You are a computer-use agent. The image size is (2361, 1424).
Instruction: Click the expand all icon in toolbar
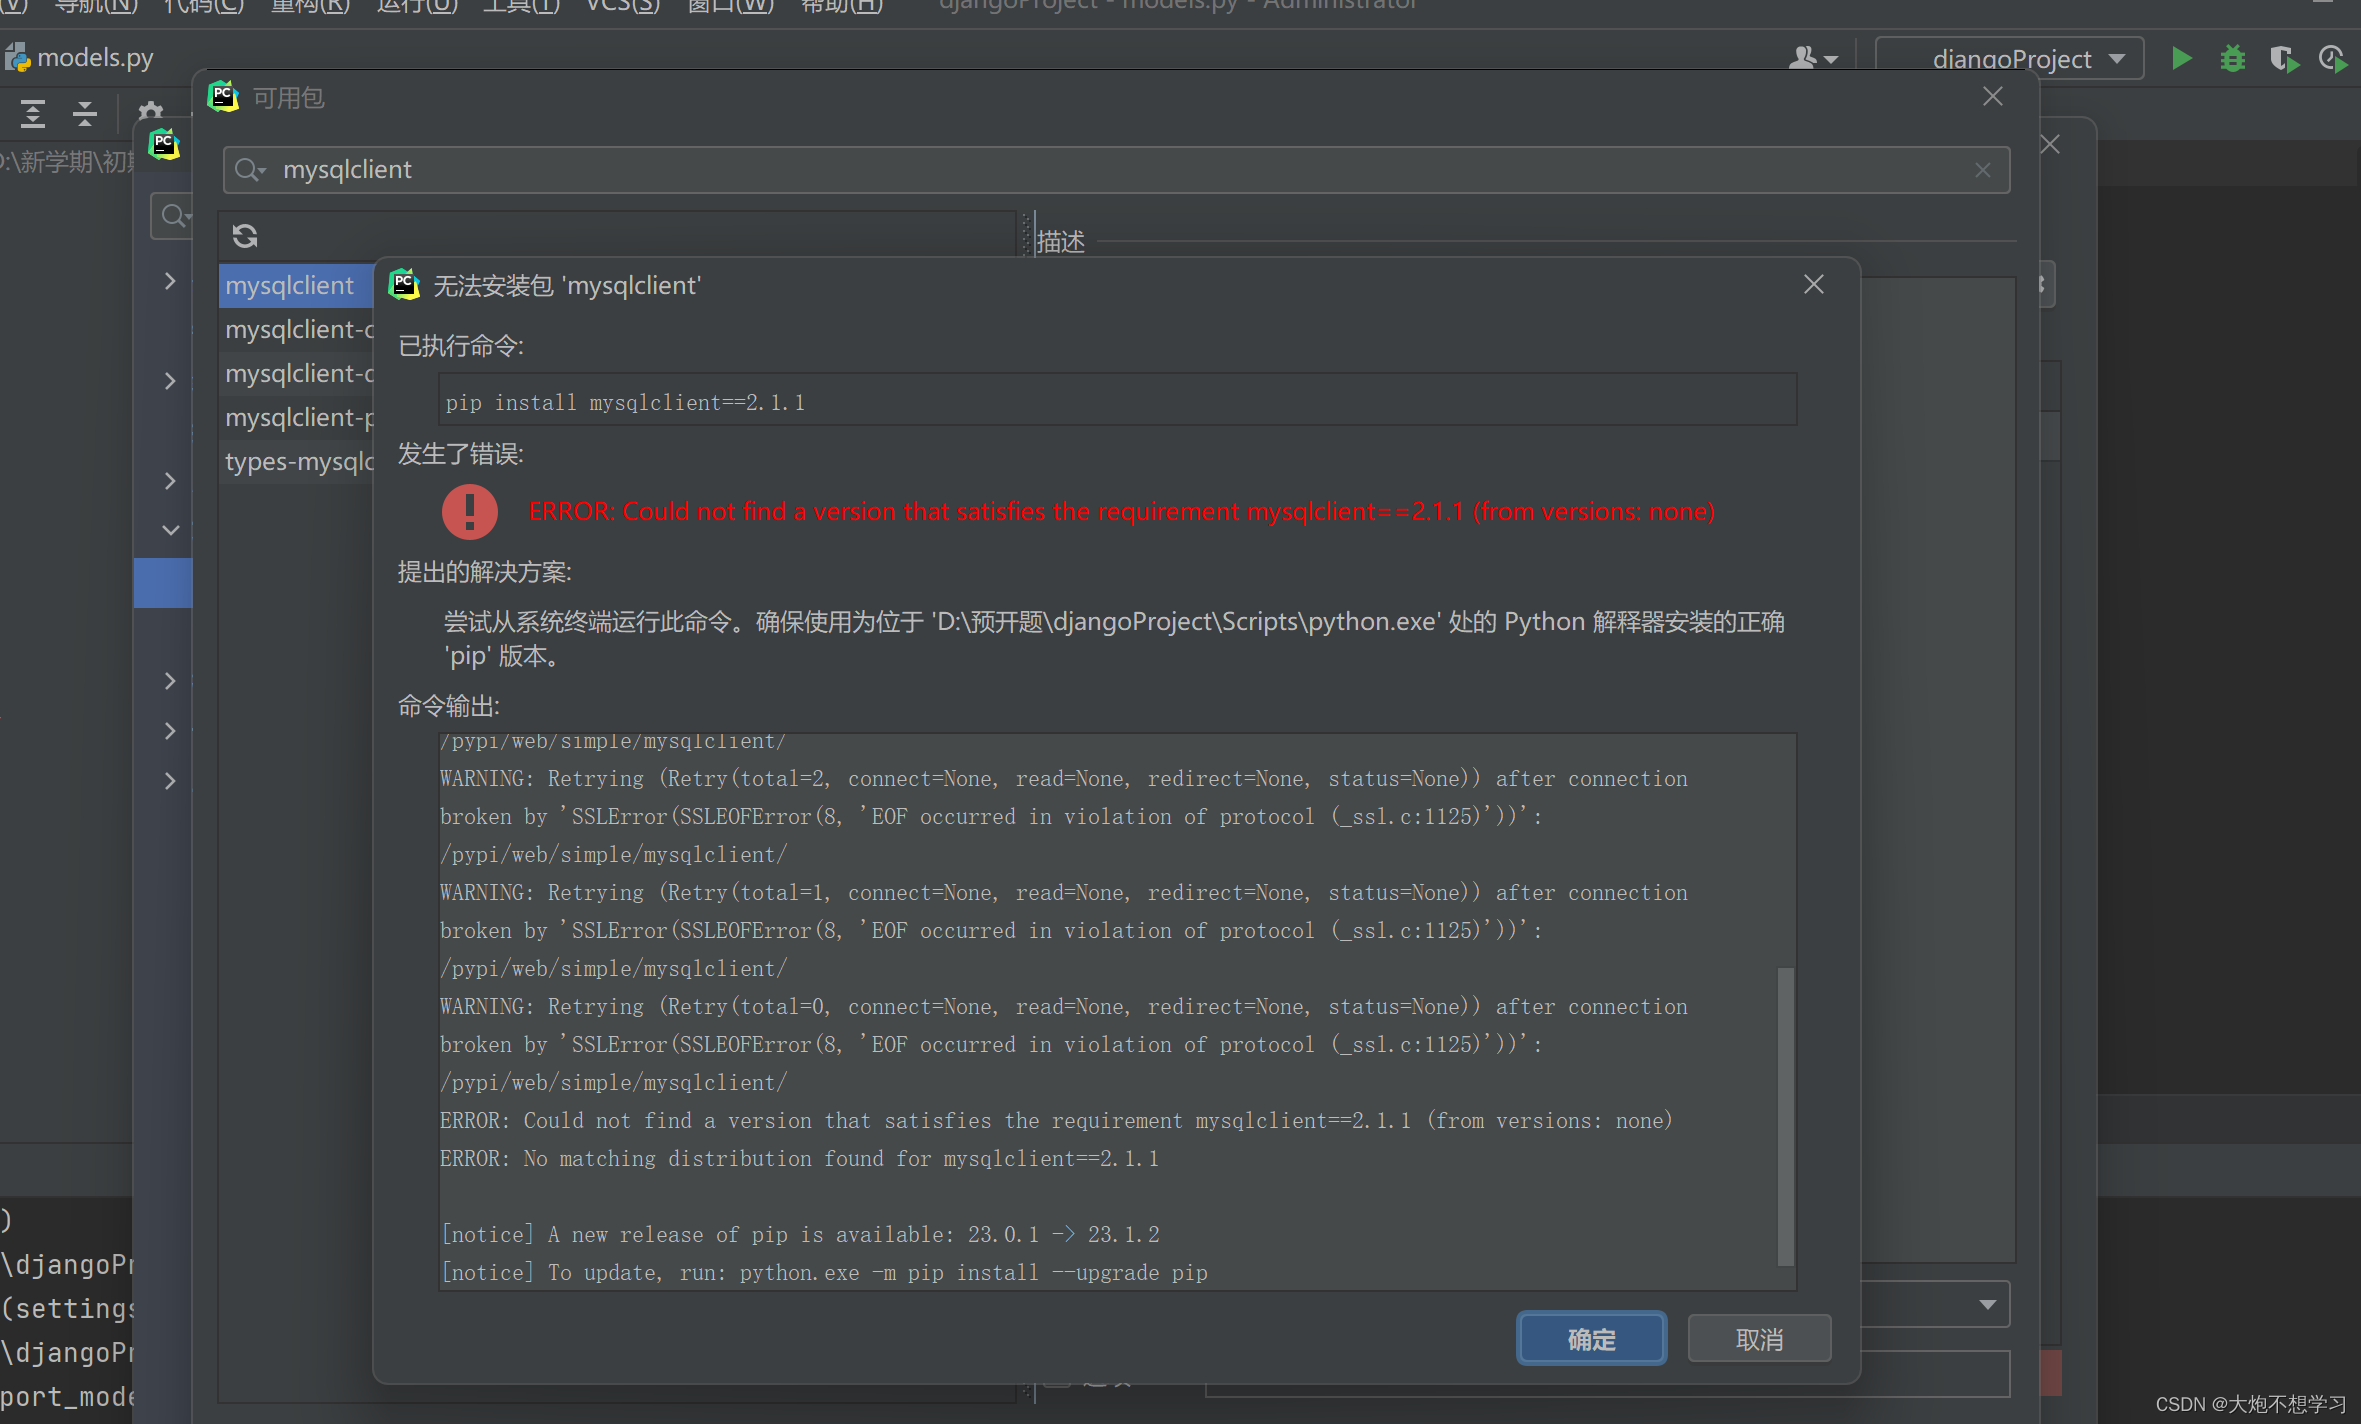(x=33, y=113)
